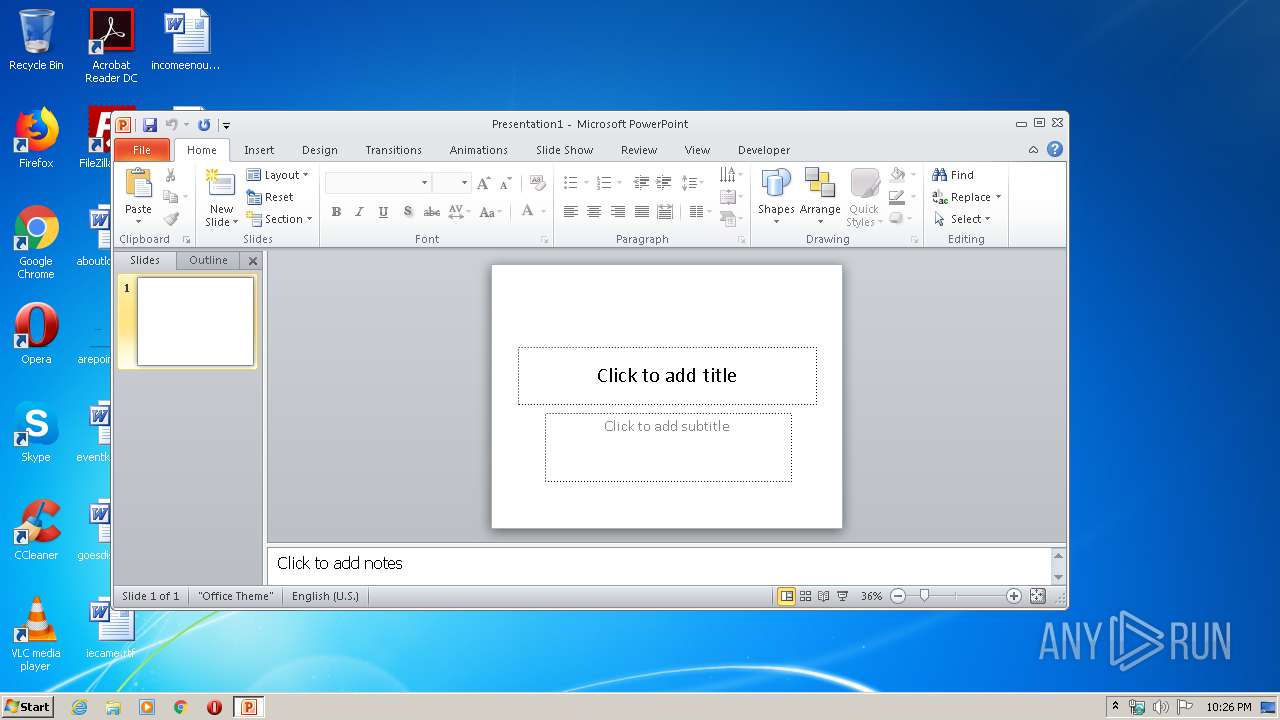Click the notes area to add notes
1280x720 pixels.
(x=658, y=564)
